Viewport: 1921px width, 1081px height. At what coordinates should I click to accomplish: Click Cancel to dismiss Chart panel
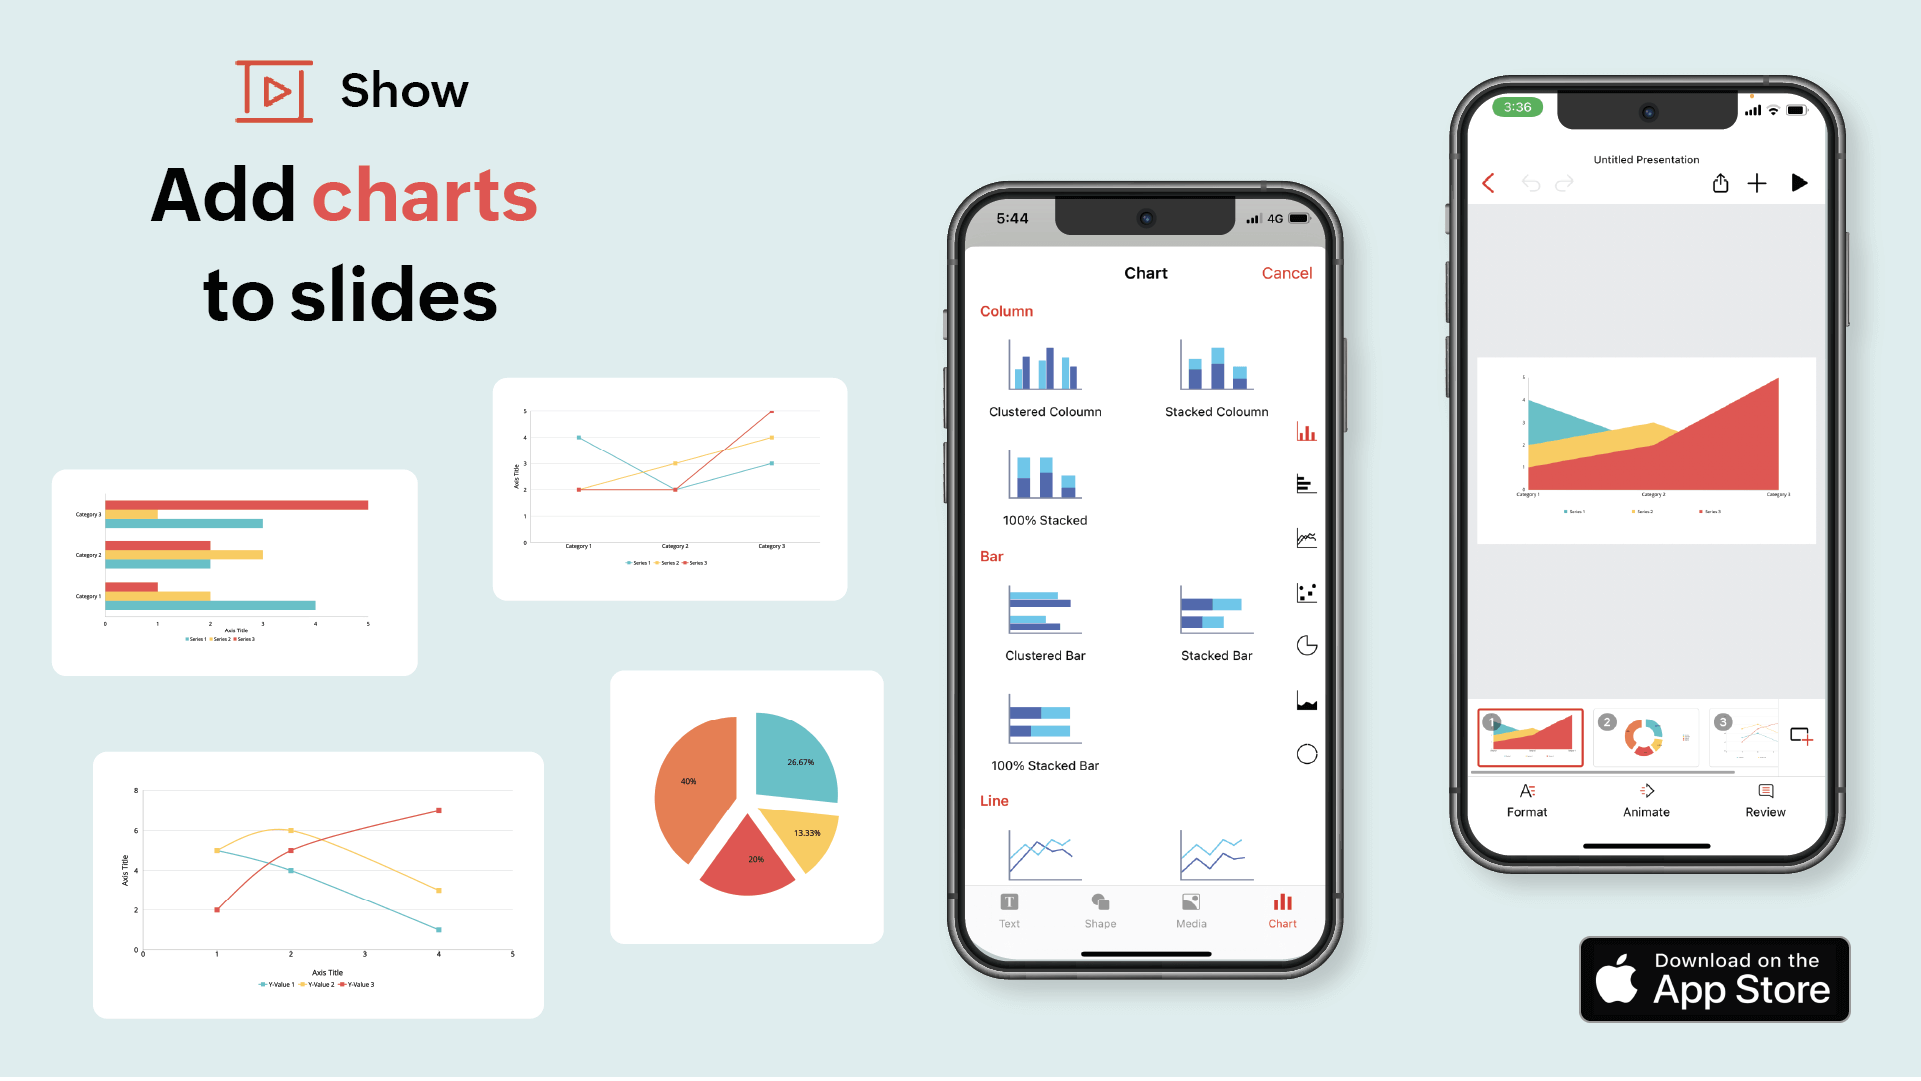tap(1286, 272)
